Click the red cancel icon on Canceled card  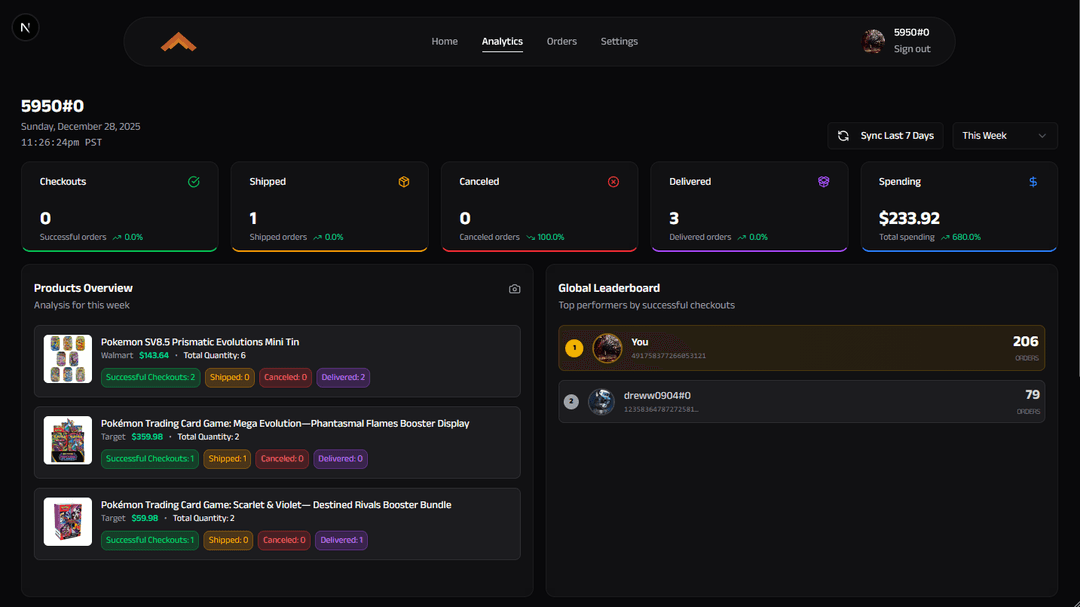click(x=613, y=181)
